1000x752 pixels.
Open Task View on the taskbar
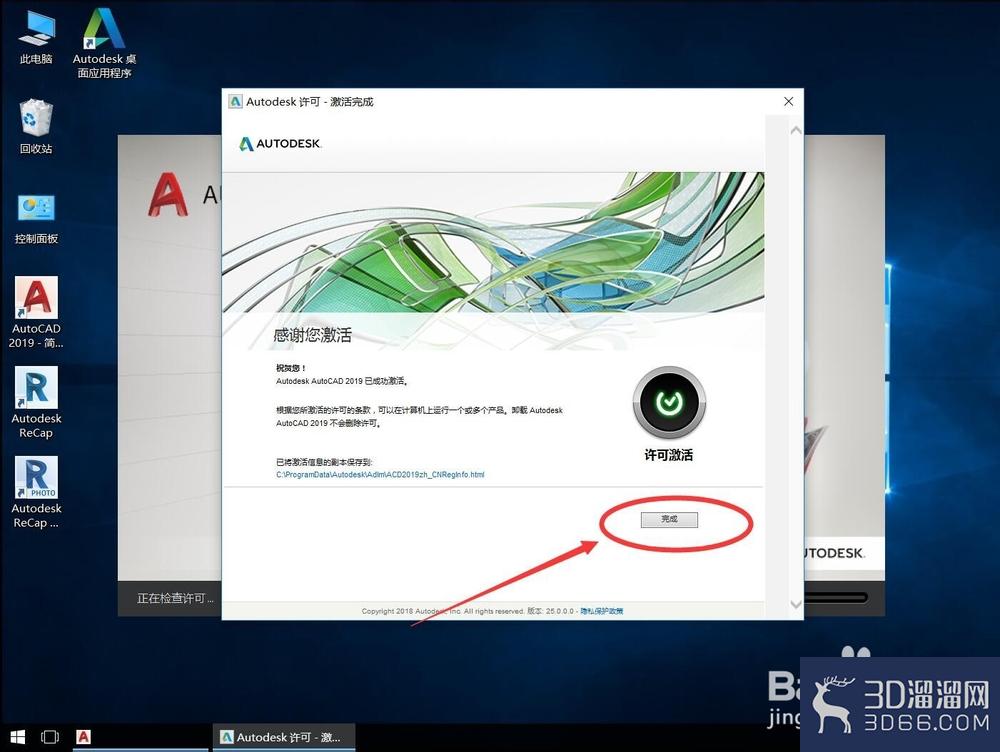[50, 737]
